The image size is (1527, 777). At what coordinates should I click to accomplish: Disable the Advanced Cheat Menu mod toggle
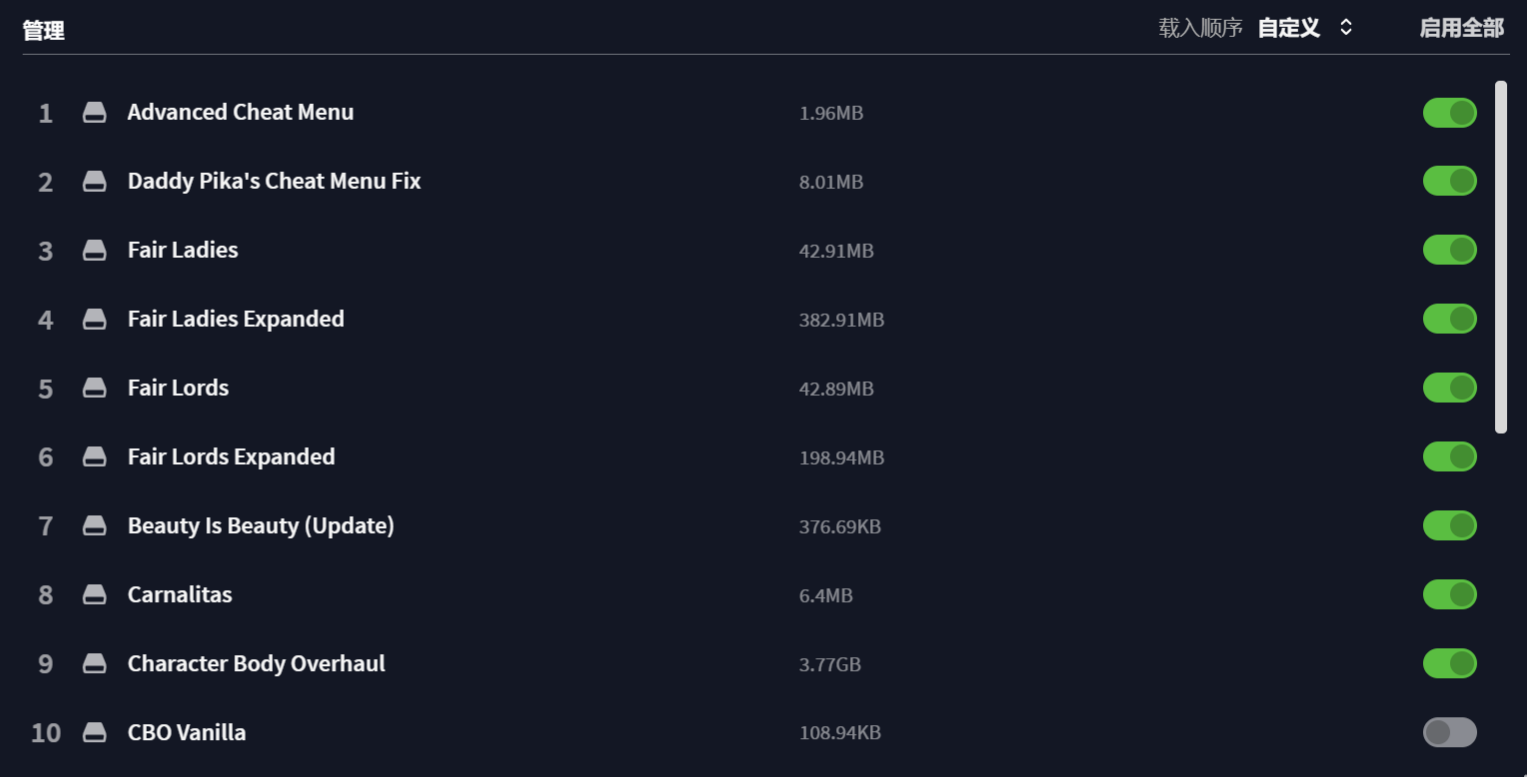1449,113
